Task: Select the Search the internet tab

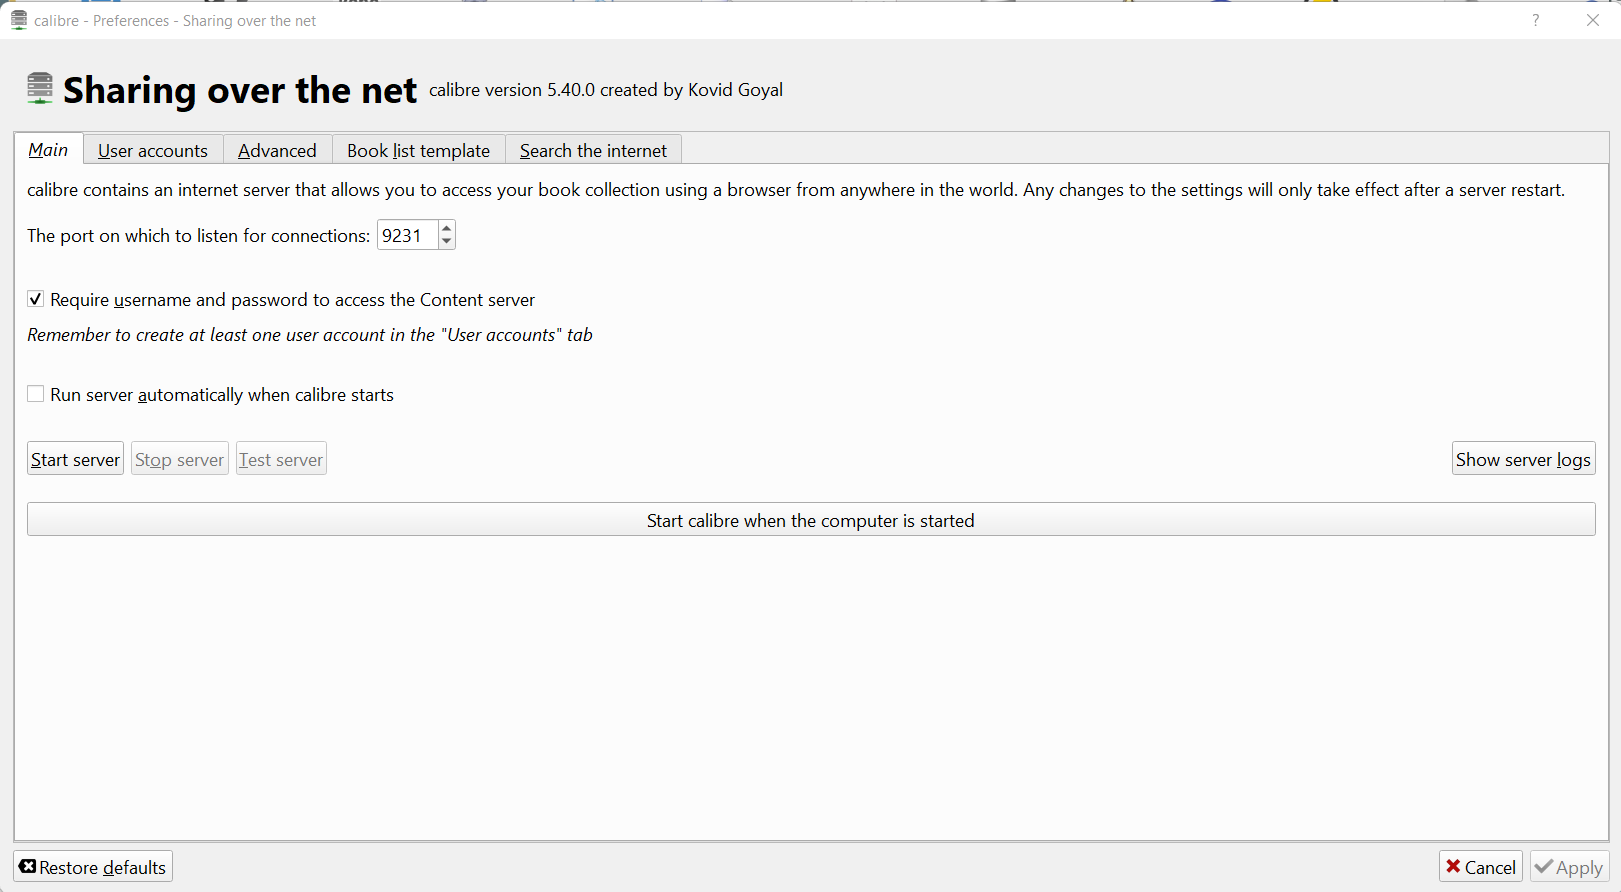Action: click(x=593, y=150)
